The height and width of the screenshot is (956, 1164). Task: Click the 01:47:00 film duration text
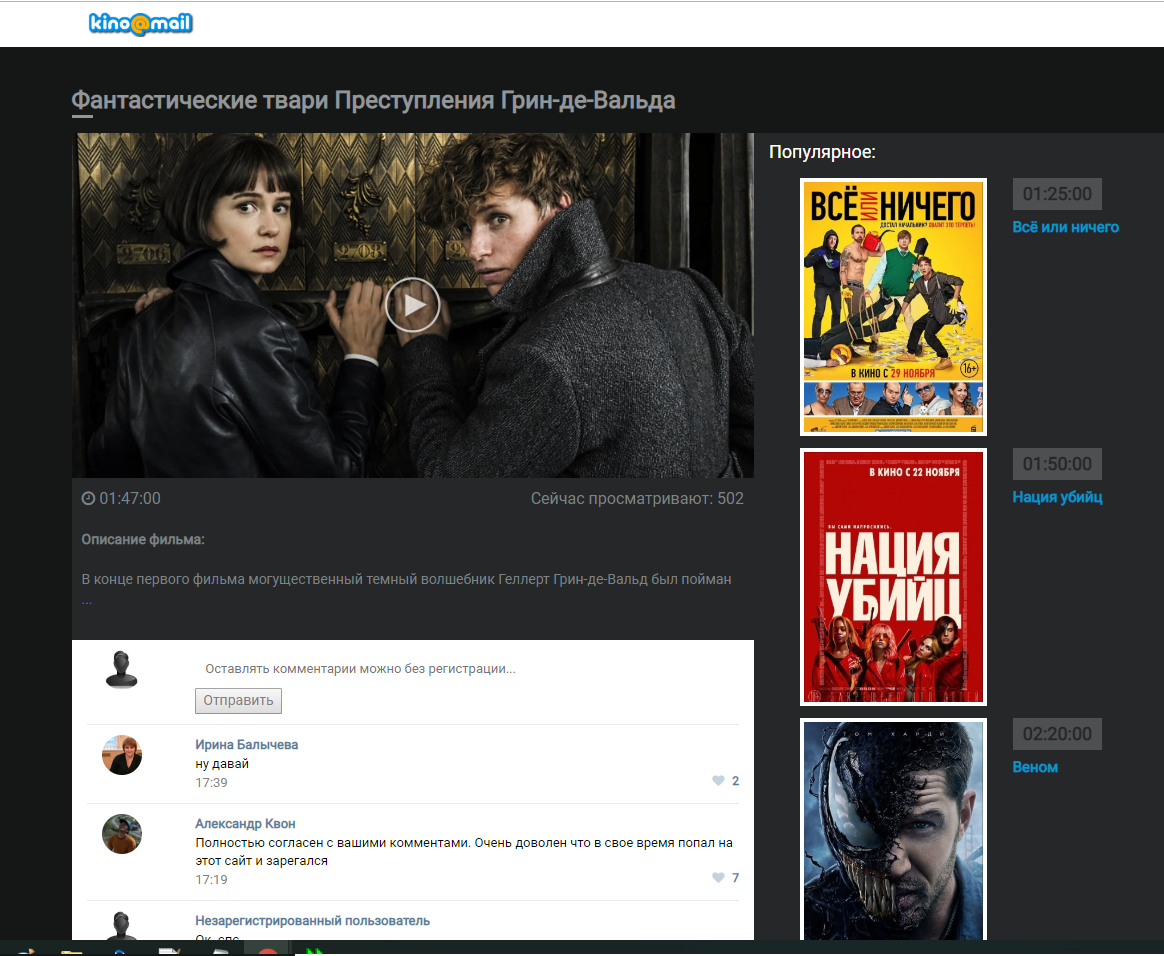130,499
